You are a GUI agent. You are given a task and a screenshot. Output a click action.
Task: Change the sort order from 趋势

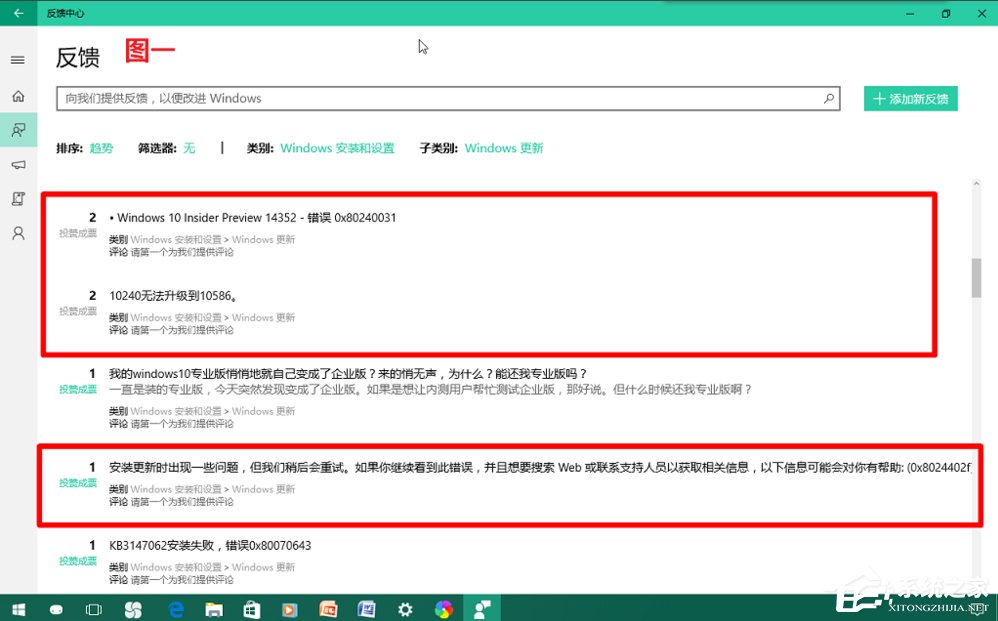click(101, 147)
